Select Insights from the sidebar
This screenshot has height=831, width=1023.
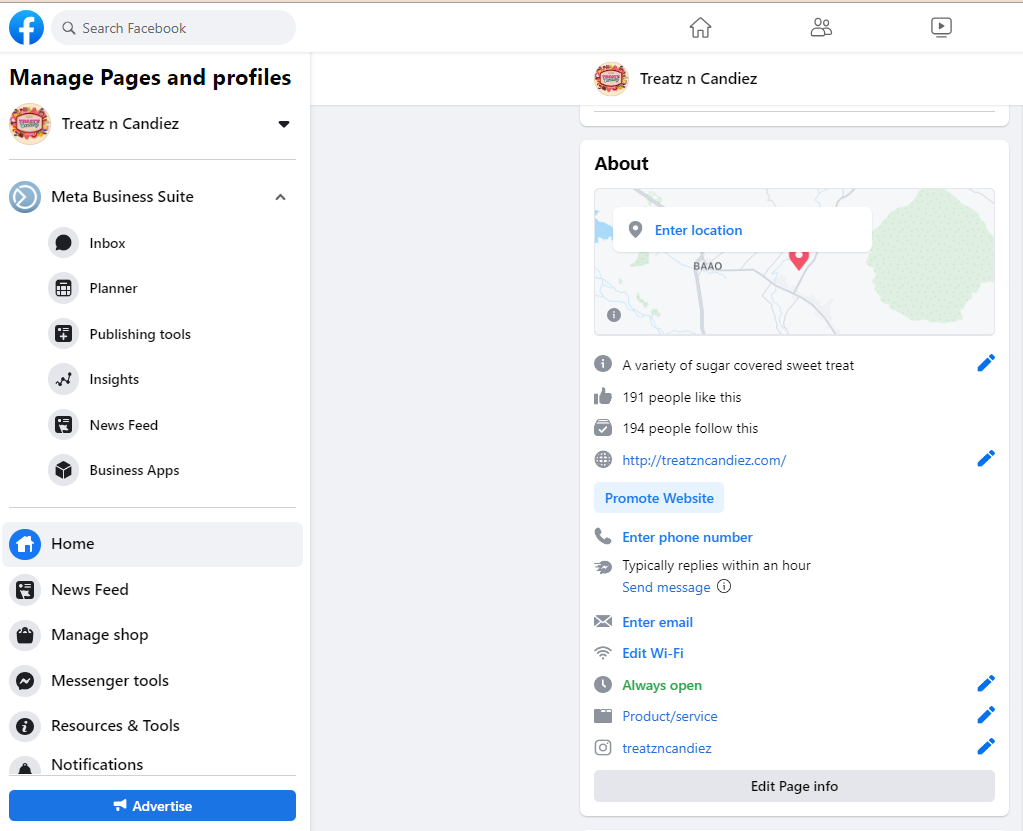pos(114,379)
